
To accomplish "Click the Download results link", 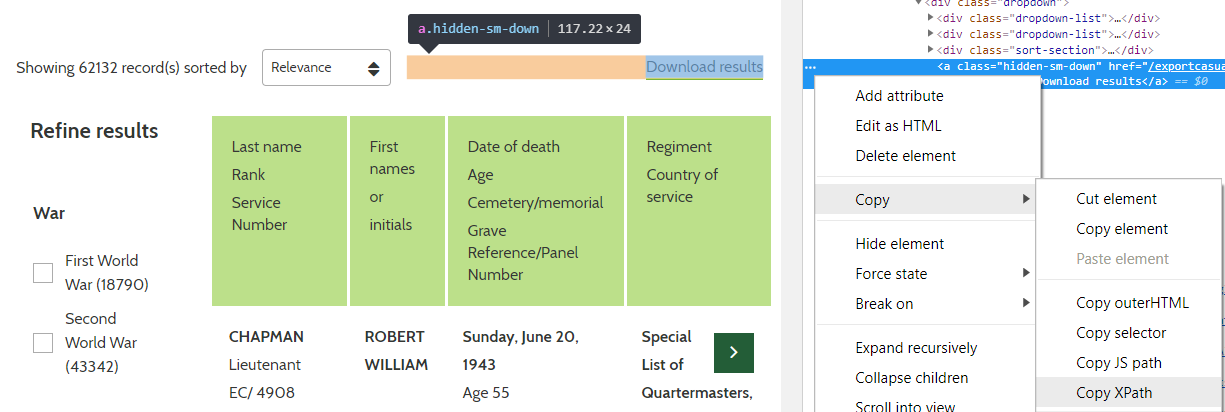I will pyautogui.click(x=704, y=67).
